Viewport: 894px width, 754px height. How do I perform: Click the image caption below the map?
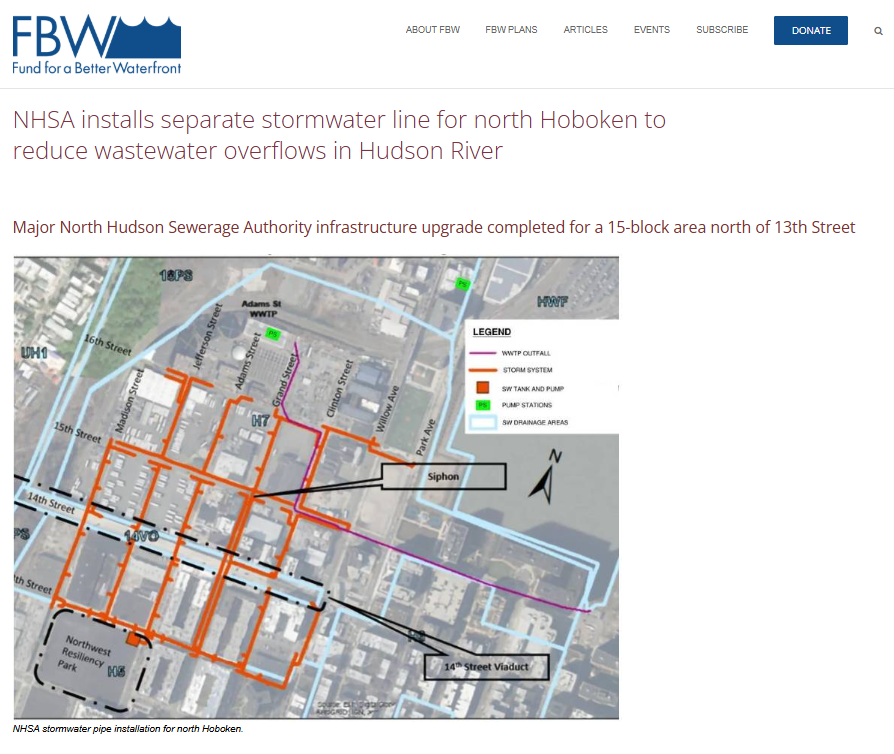(128, 729)
